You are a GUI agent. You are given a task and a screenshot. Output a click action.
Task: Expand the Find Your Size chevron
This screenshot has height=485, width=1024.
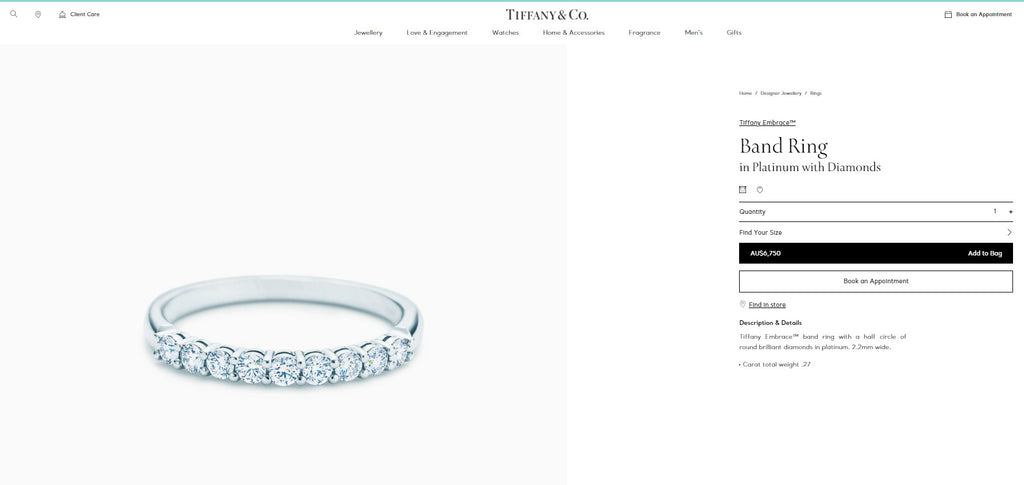pyautogui.click(x=1009, y=232)
